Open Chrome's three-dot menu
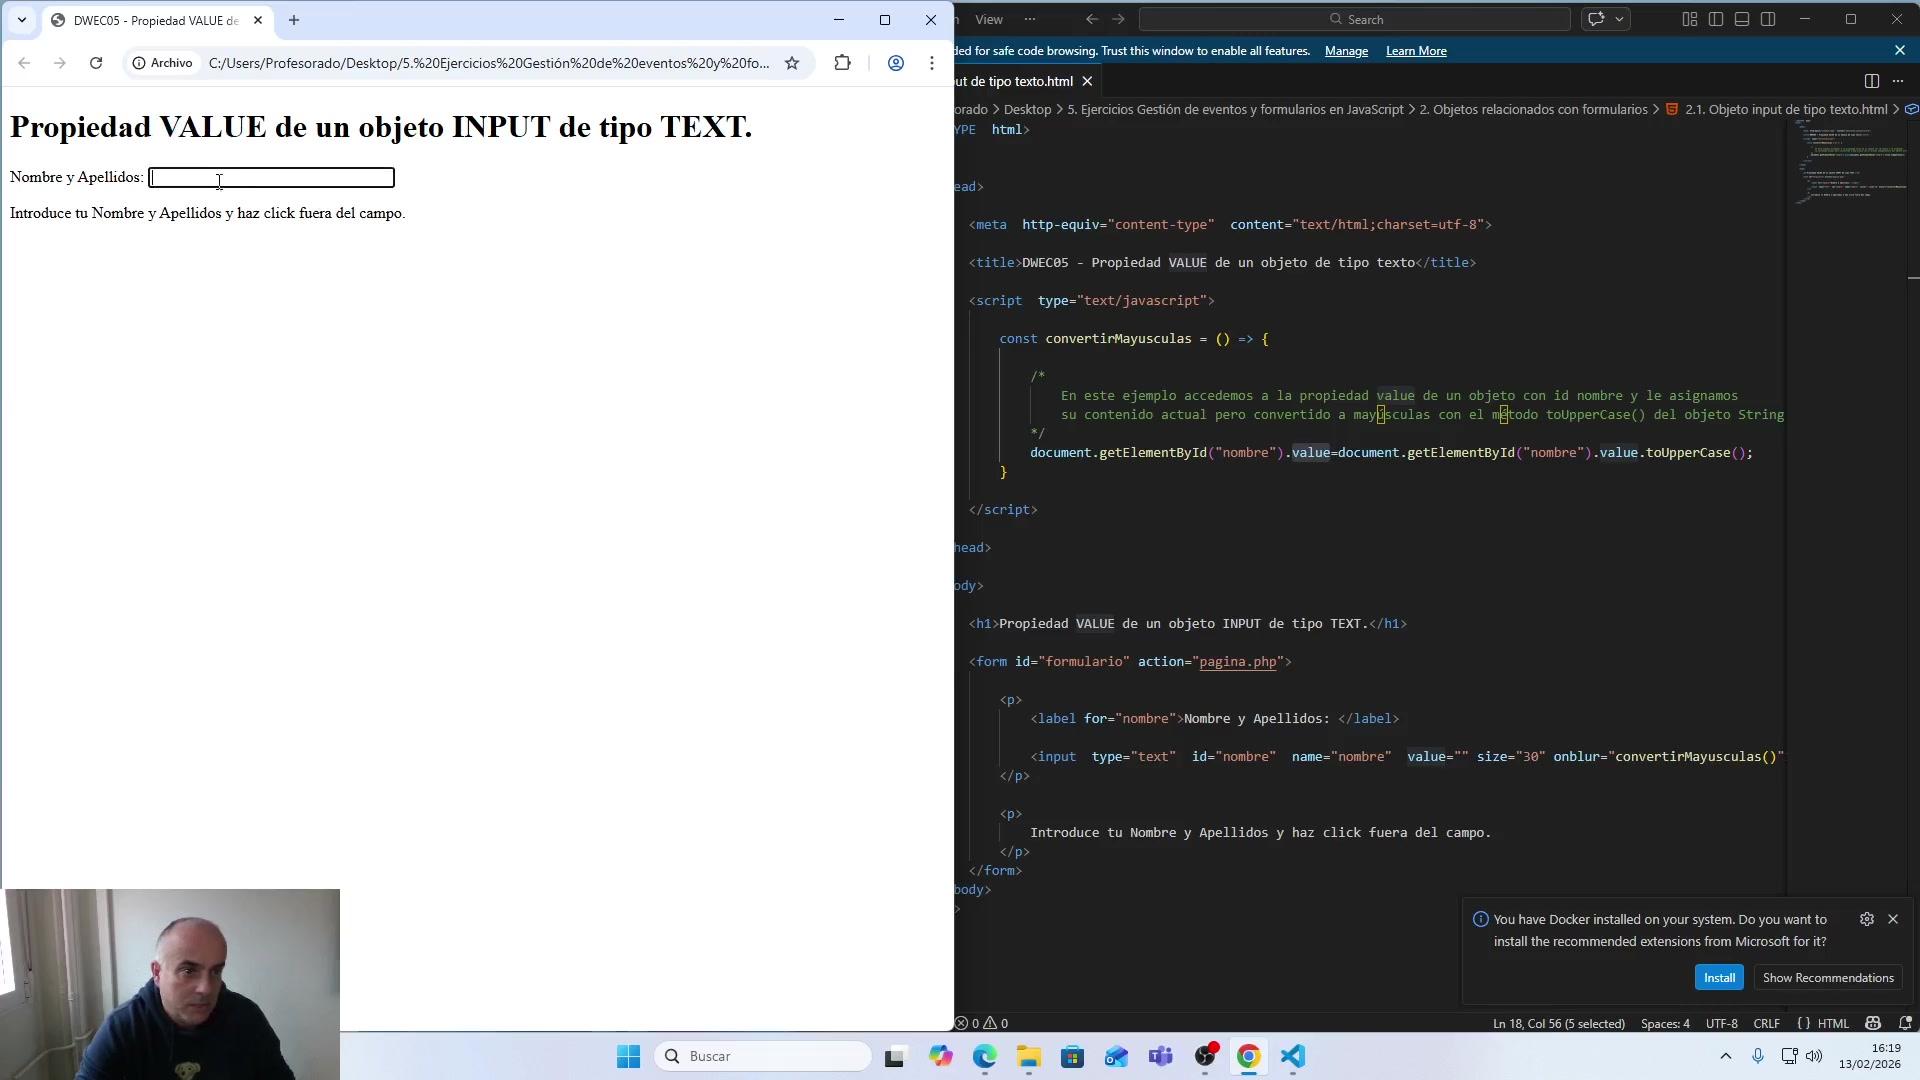The image size is (1920, 1080). click(932, 63)
